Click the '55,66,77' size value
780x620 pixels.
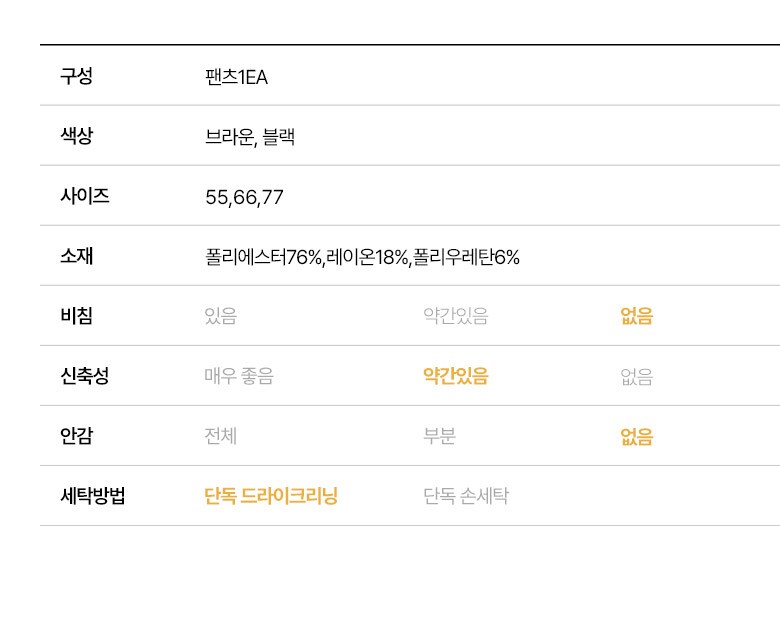coord(244,197)
